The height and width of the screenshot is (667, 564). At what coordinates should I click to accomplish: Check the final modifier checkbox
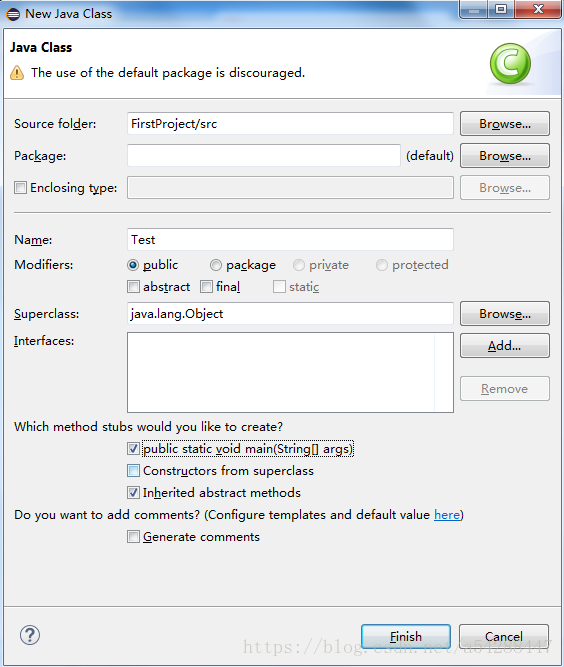[x=206, y=287]
